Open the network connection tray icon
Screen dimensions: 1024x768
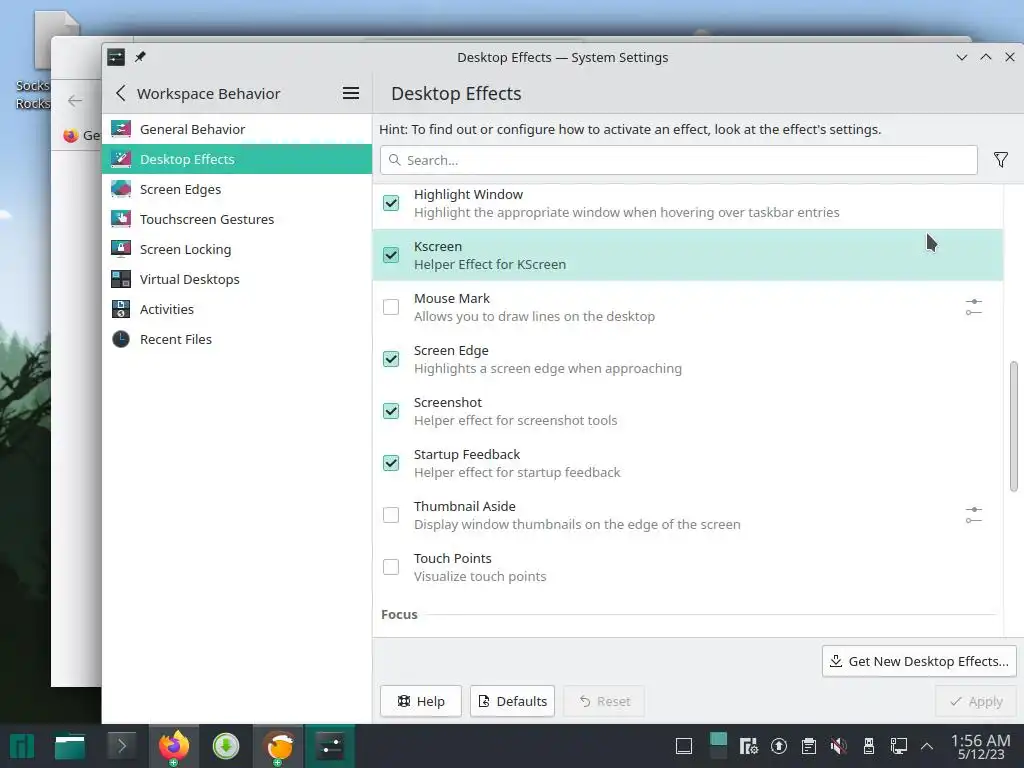(899, 746)
